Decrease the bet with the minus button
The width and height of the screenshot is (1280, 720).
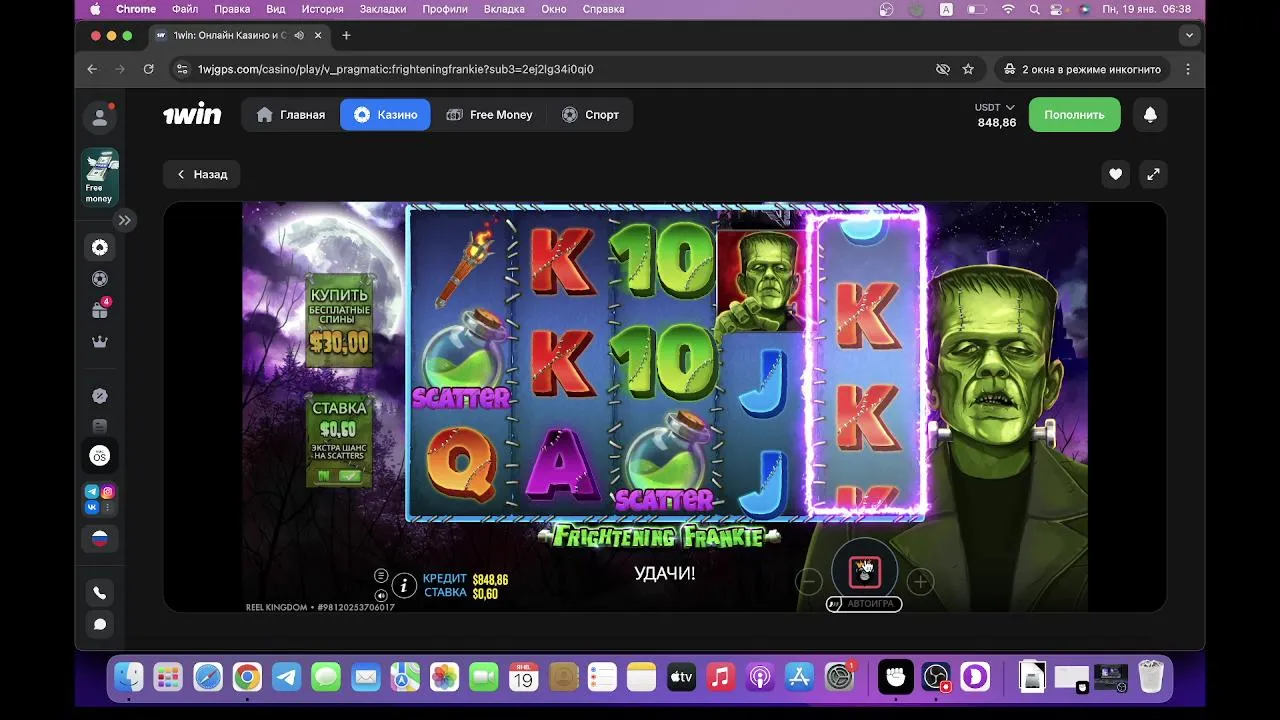[809, 581]
